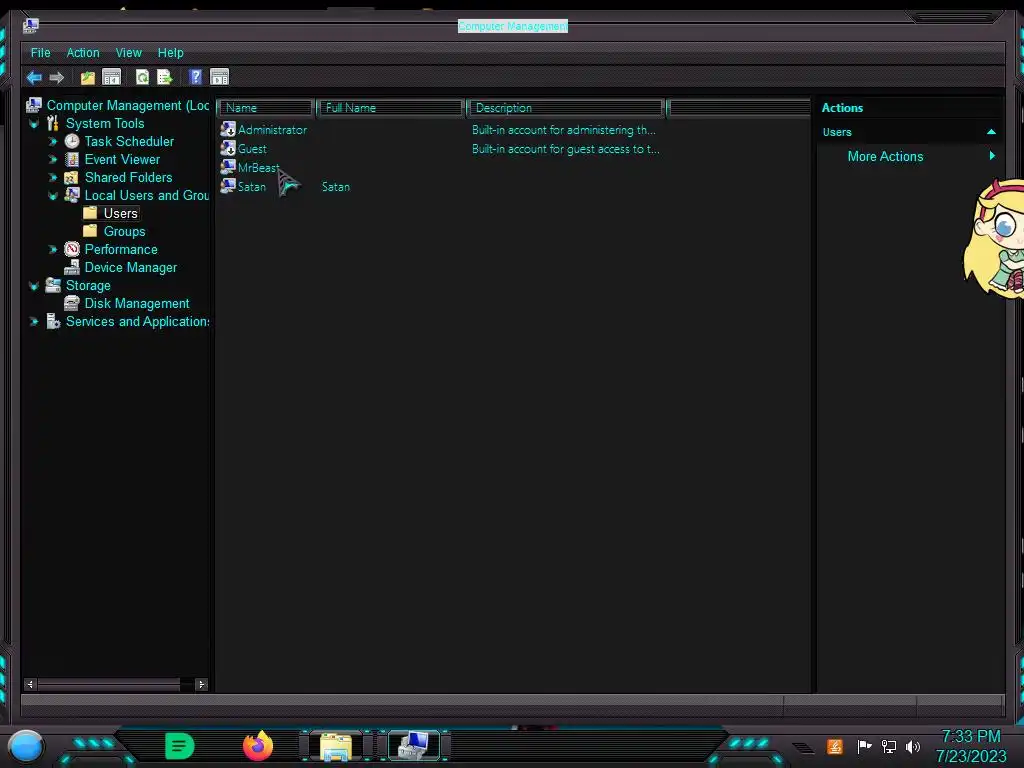Click the Performance monitor icon
Viewport: 1024px width, 768px height.
[72, 249]
